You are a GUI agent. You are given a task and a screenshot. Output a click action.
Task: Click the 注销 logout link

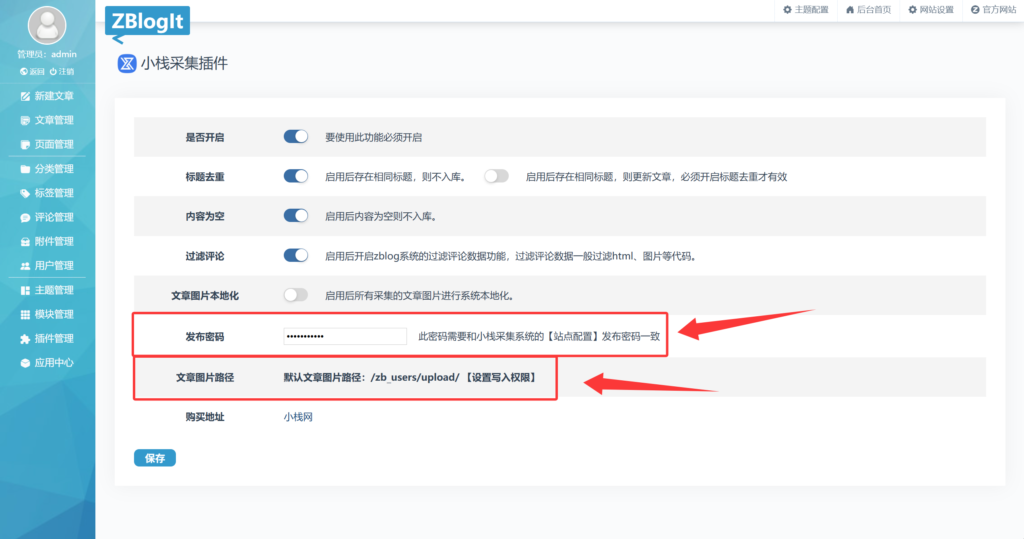(x=62, y=72)
